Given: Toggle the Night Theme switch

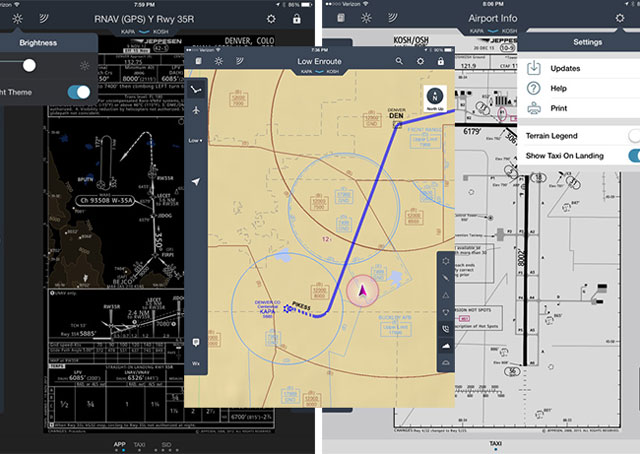Looking at the screenshot, I should pos(79,92).
